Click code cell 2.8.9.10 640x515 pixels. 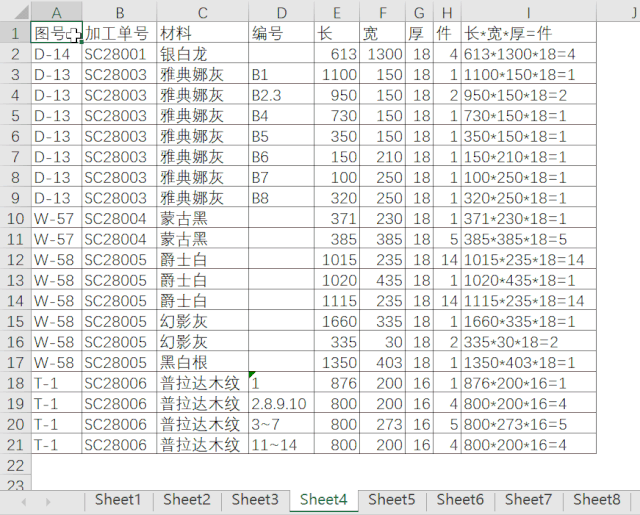coord(281,404)
